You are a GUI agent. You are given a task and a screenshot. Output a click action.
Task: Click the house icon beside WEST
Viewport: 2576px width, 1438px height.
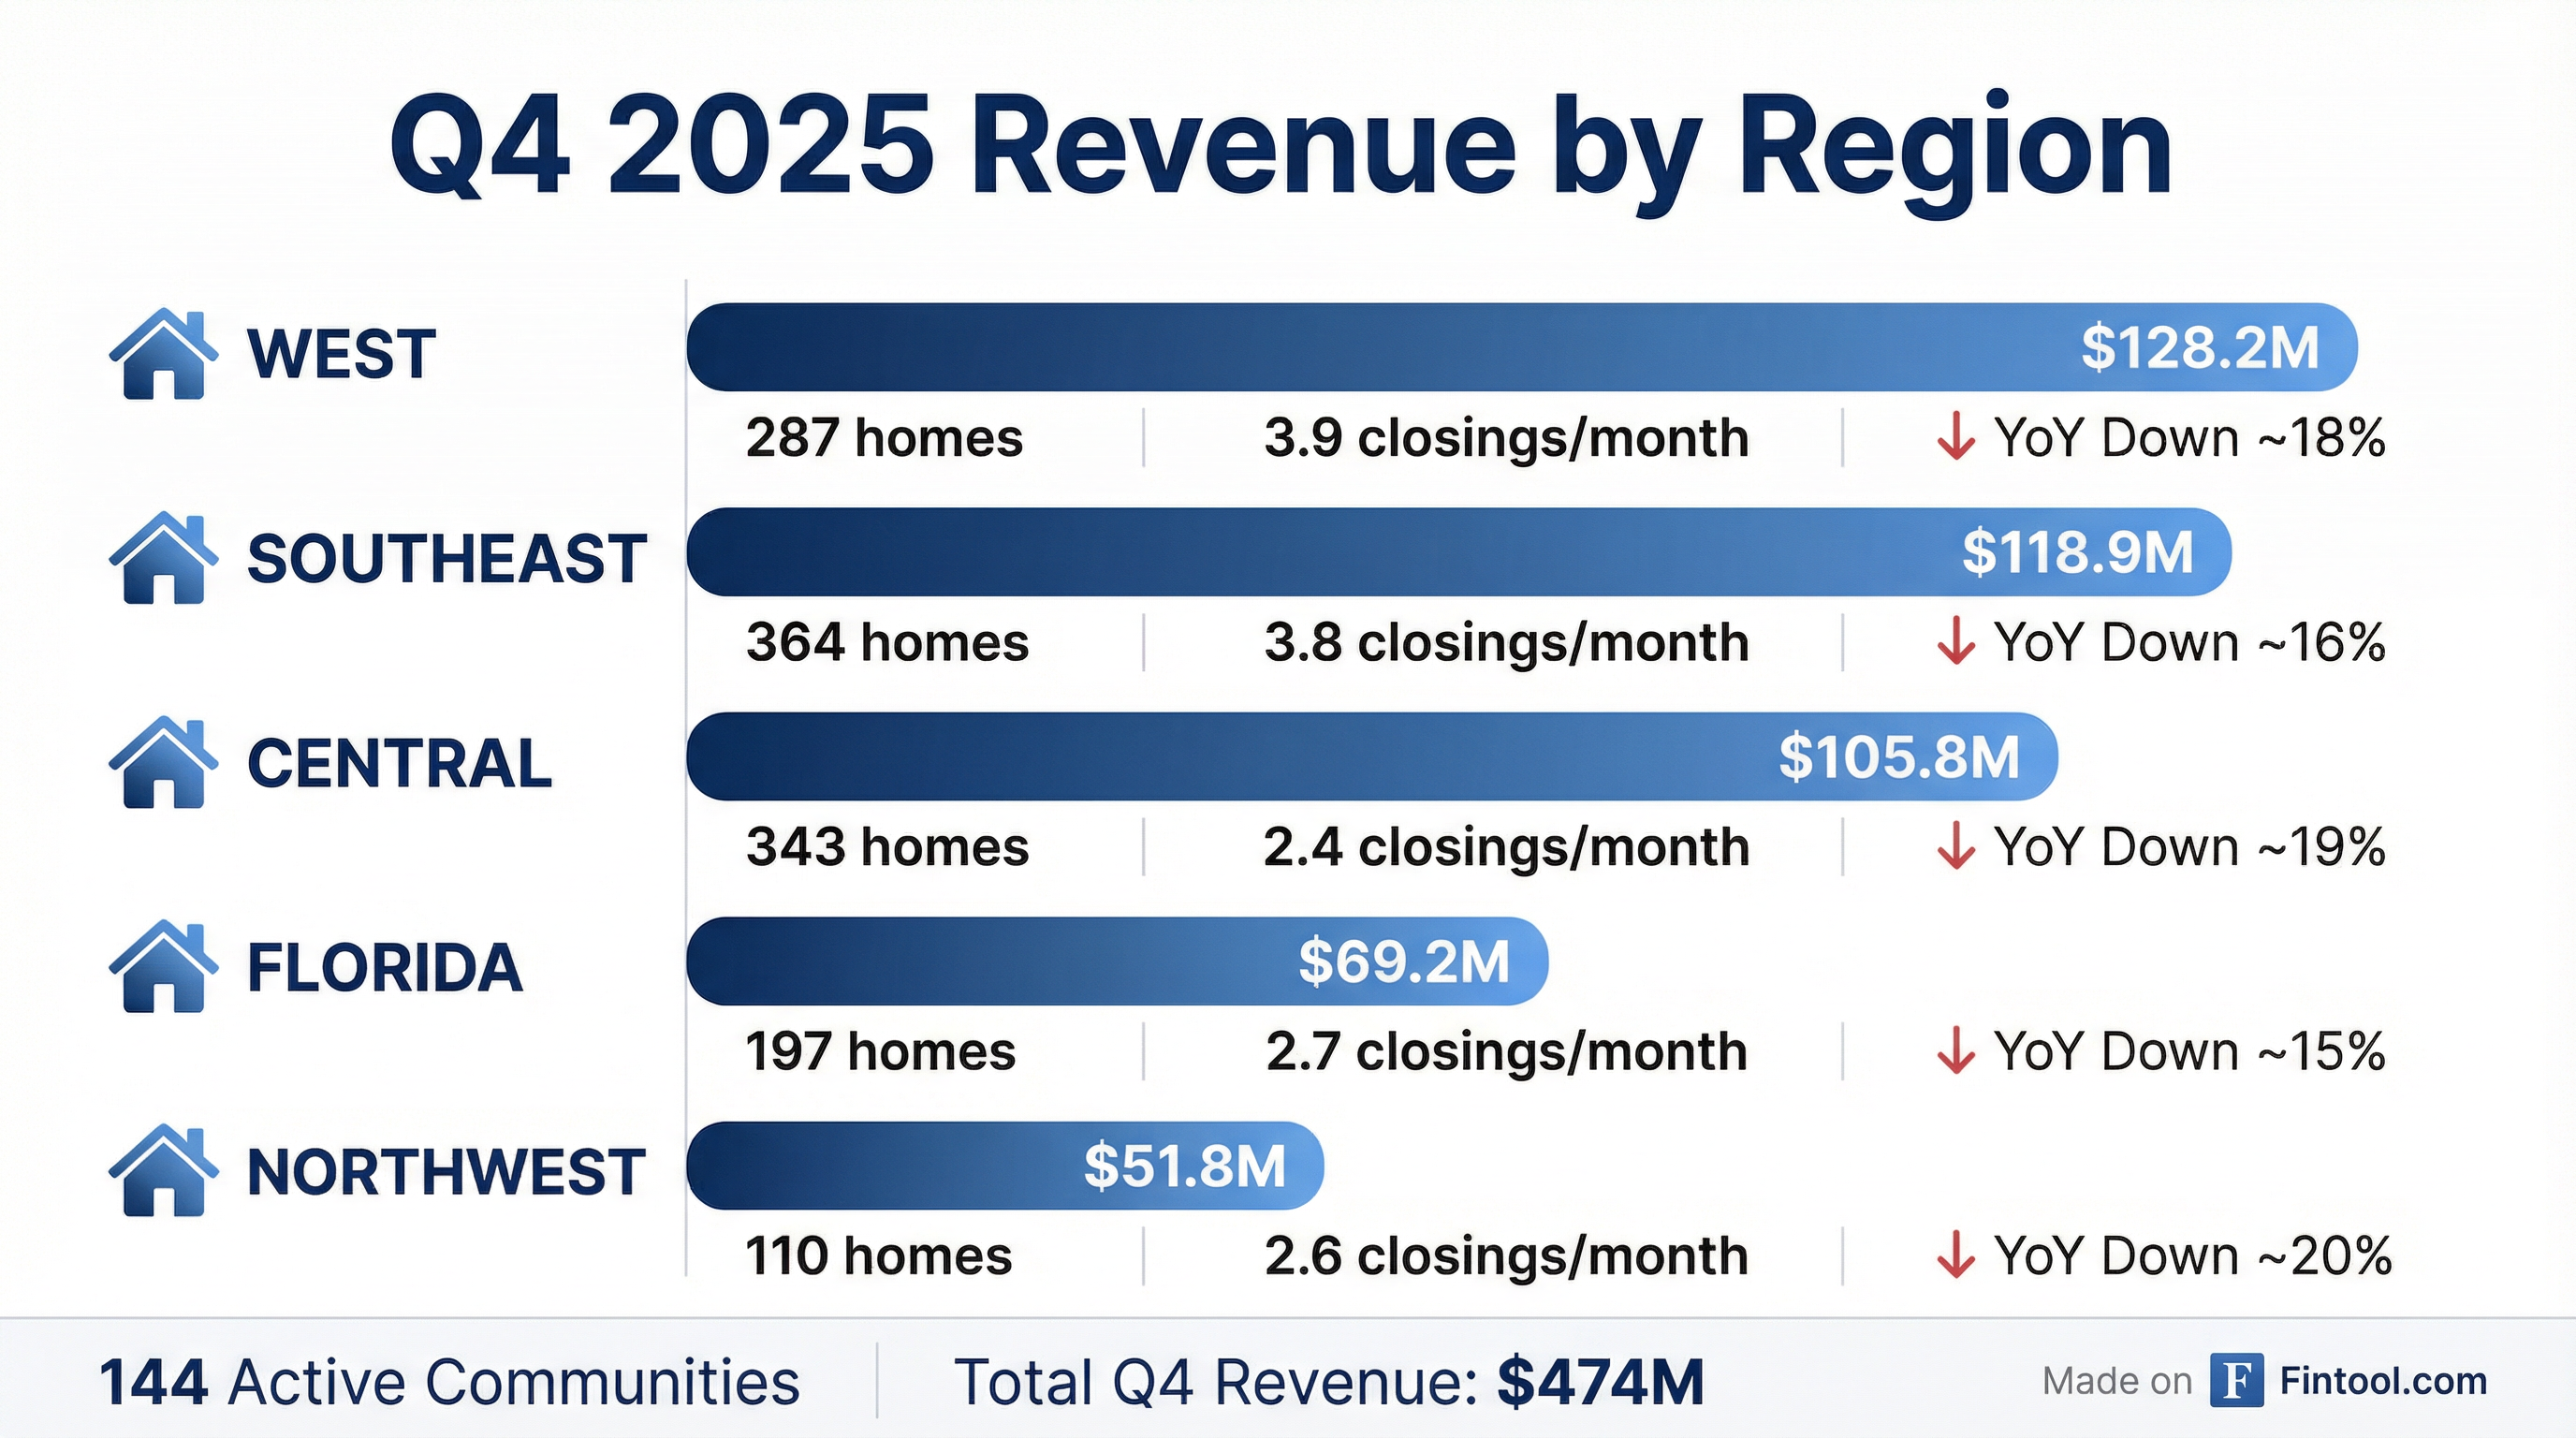[163, 355]
